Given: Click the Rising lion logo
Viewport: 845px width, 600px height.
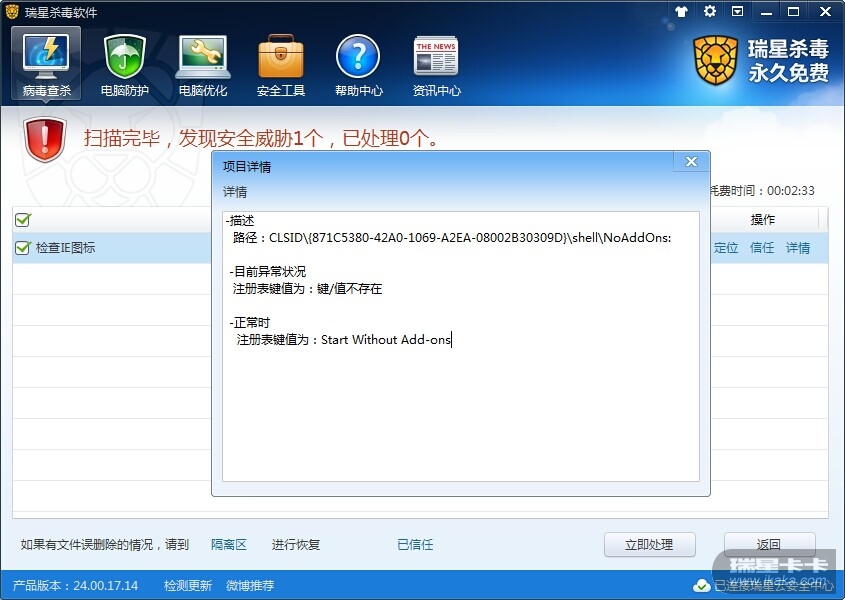Looking at the screenshot, I should 715,60.
